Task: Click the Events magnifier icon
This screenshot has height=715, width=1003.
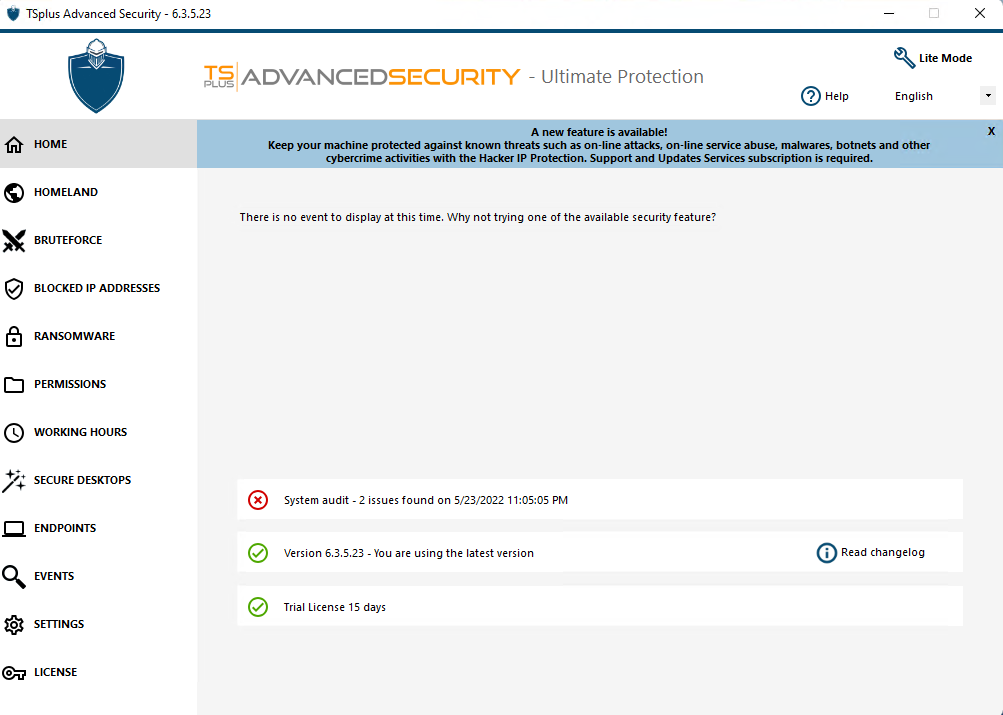Action: (x=13, y=576)
